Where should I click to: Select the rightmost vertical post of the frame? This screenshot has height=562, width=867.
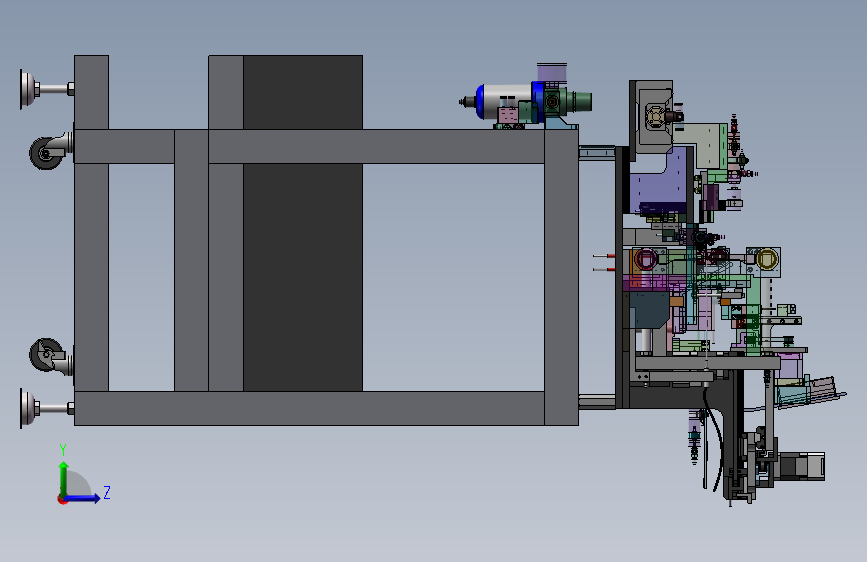[561, 277]
